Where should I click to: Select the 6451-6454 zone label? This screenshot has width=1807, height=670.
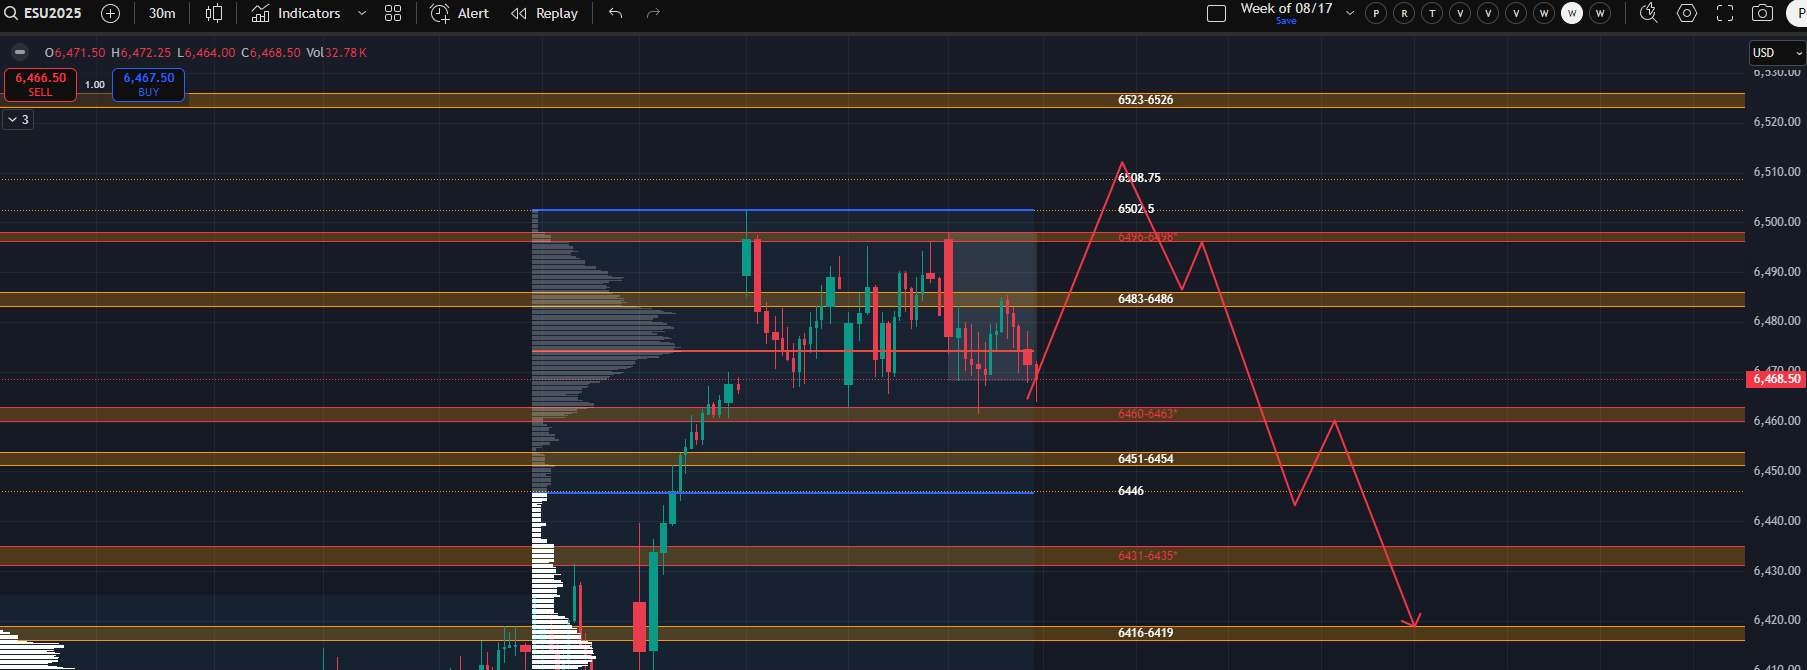[x=1145, y=459]
